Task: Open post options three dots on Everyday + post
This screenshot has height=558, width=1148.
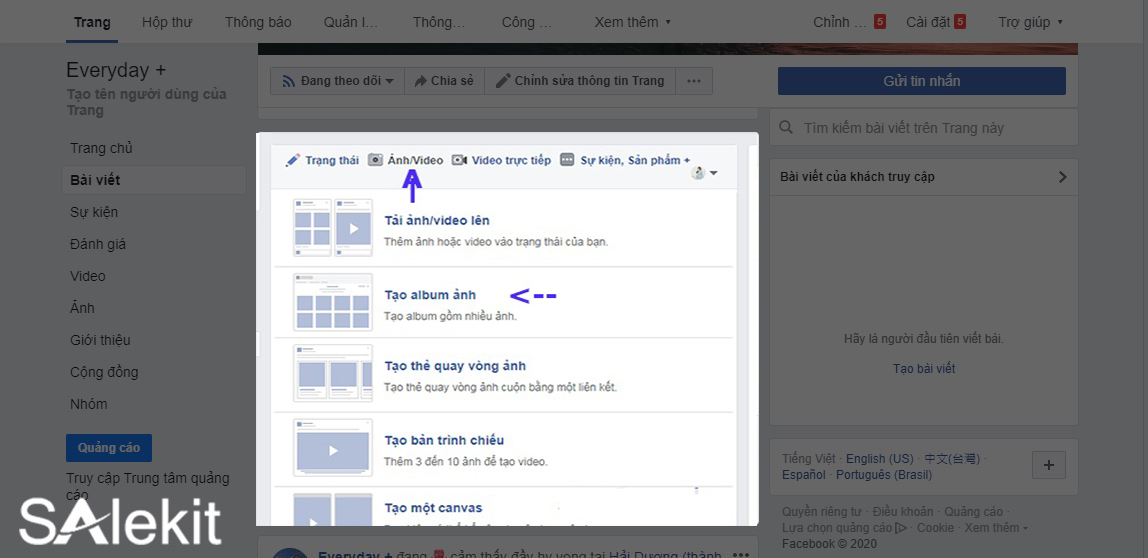Action: pyautogui.click(x=741, y=554)
